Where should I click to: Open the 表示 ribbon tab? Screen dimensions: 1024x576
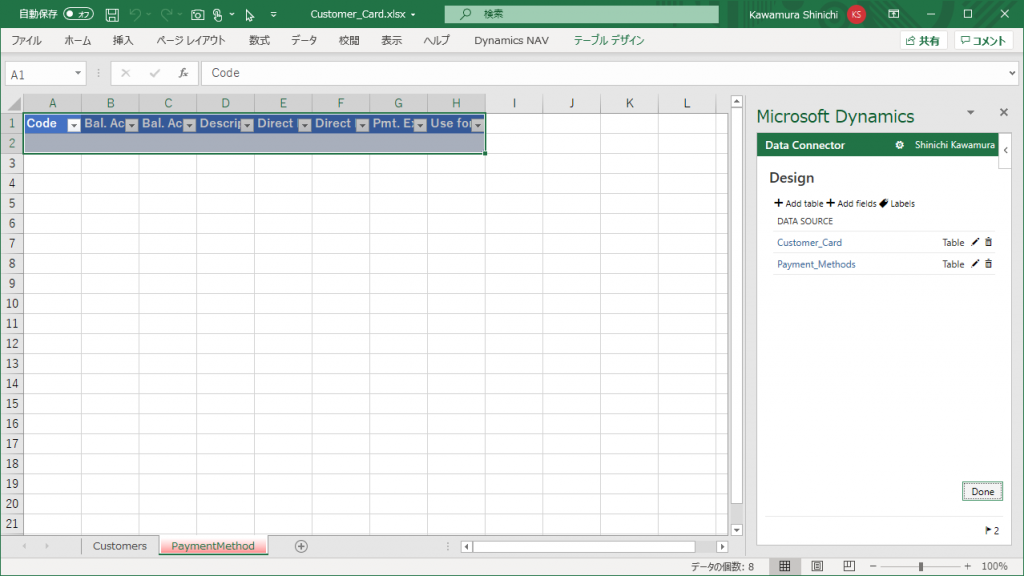(x=392, y=40)
